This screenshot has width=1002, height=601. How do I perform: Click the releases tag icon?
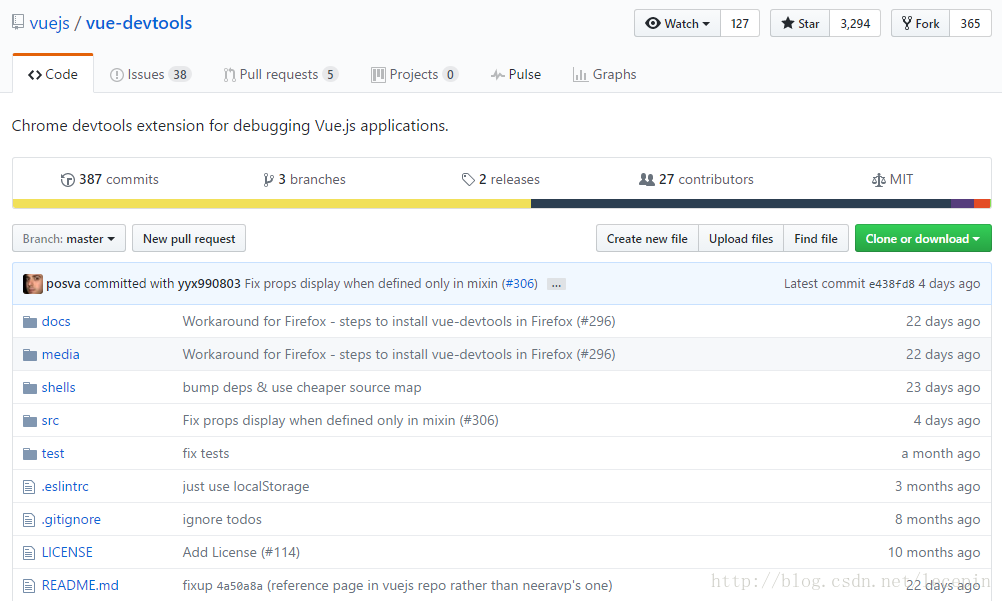pos(468,180)
